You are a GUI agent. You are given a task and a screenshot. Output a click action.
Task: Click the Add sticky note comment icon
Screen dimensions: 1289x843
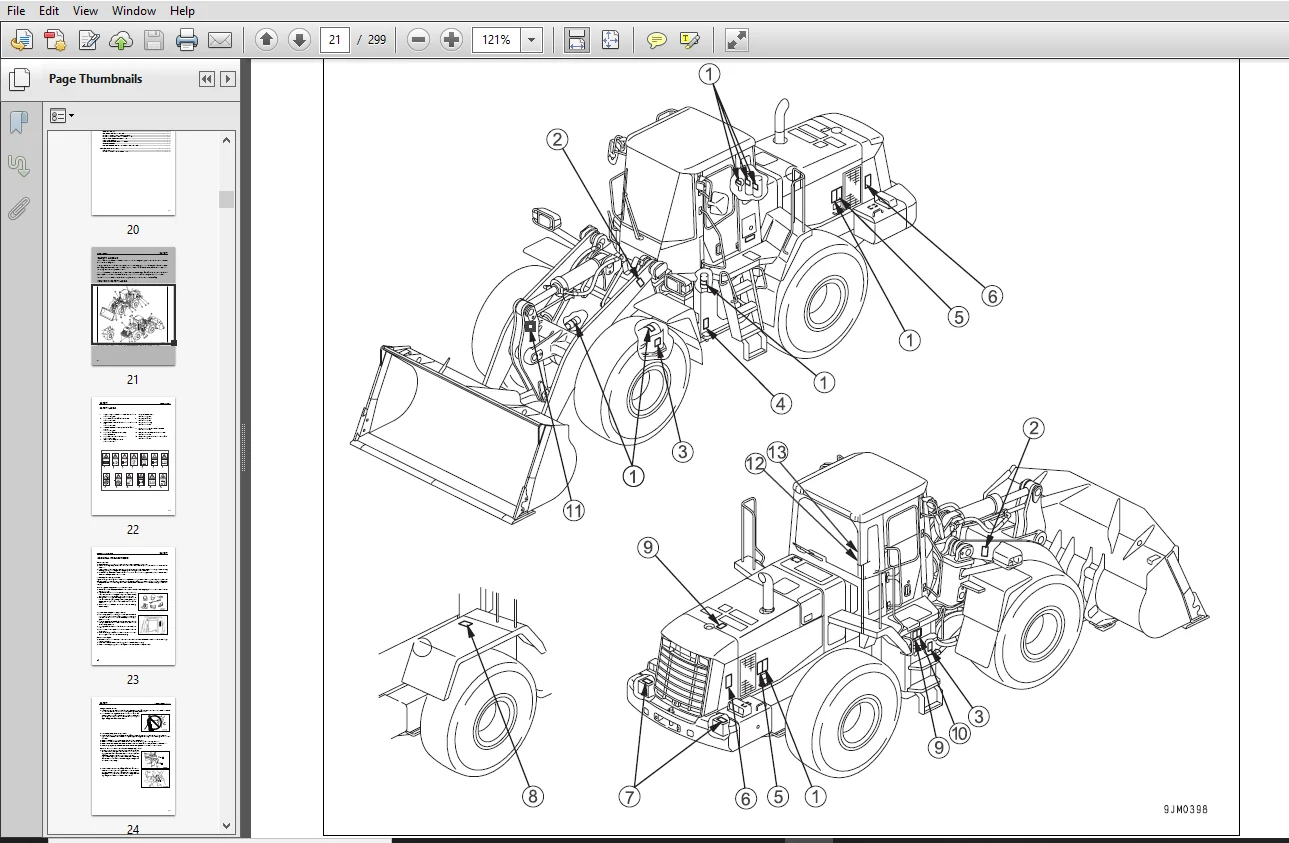pos(657,40)
